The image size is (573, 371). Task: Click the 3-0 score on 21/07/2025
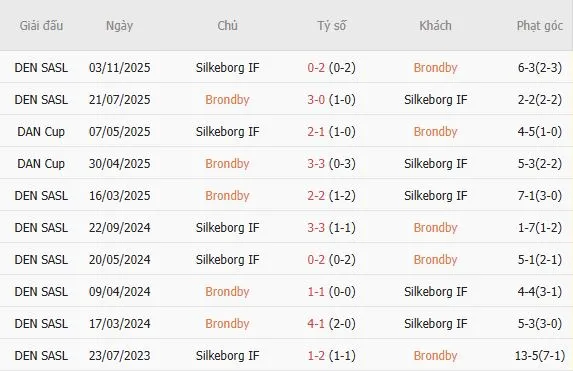coord(316,99)
